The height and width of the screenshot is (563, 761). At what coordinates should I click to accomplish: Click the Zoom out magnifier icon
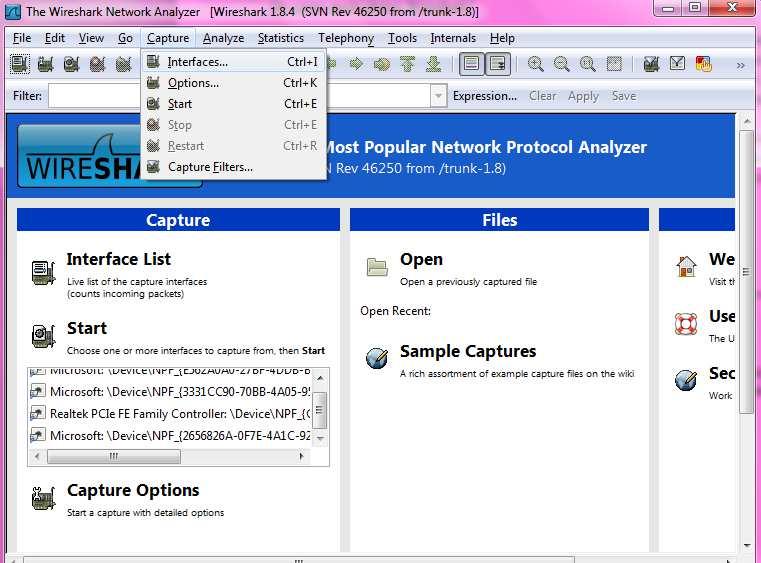562,64
